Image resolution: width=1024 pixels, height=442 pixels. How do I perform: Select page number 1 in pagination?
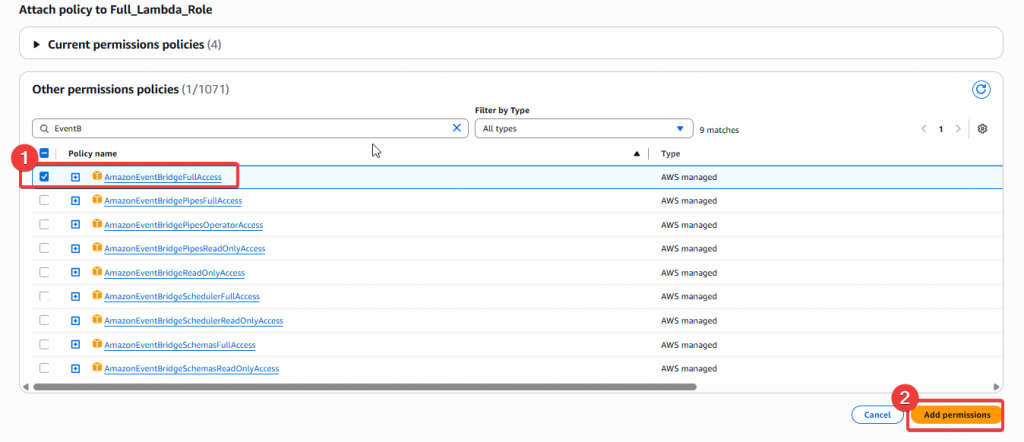tap(941, 129)
